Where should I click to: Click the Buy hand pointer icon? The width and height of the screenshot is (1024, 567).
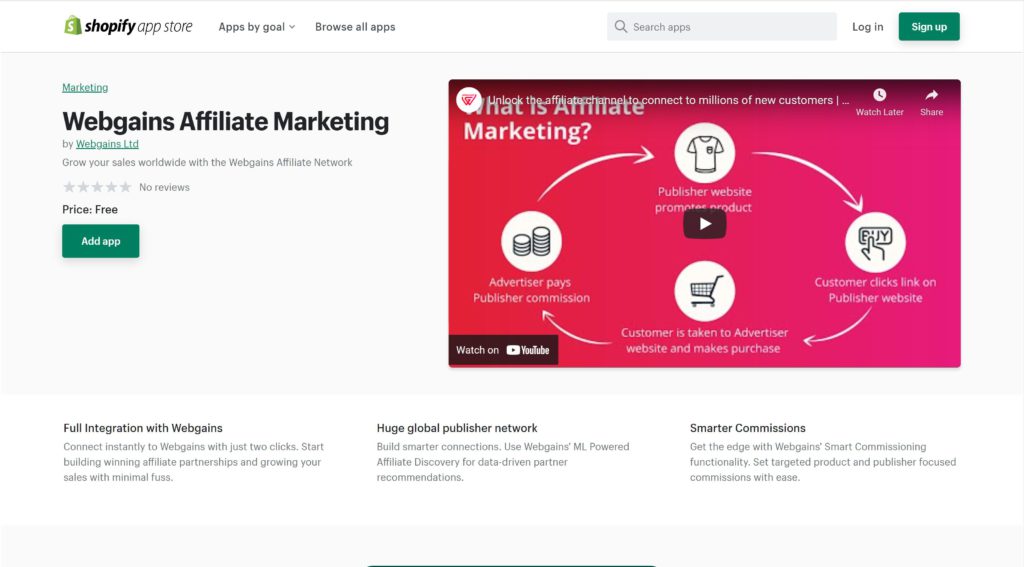pos(875,242)
